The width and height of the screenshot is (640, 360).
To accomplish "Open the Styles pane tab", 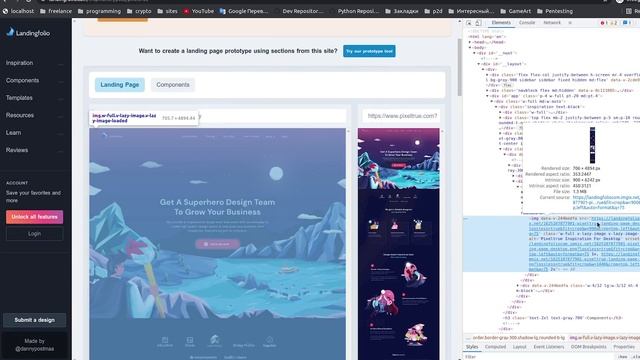I will pyautogui.click(x=472, y=347).
